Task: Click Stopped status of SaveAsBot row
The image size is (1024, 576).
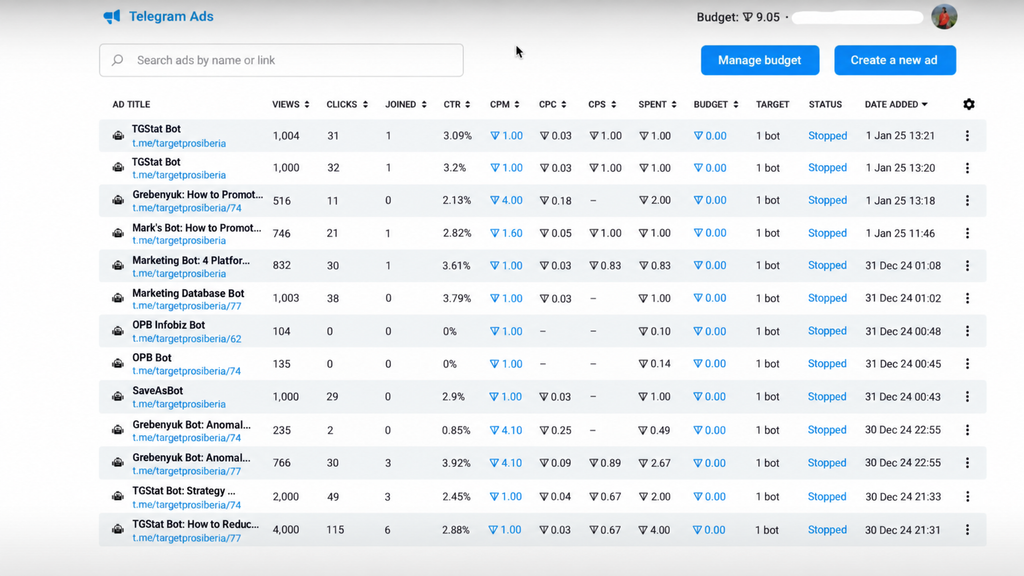Action: coord(827,396)
